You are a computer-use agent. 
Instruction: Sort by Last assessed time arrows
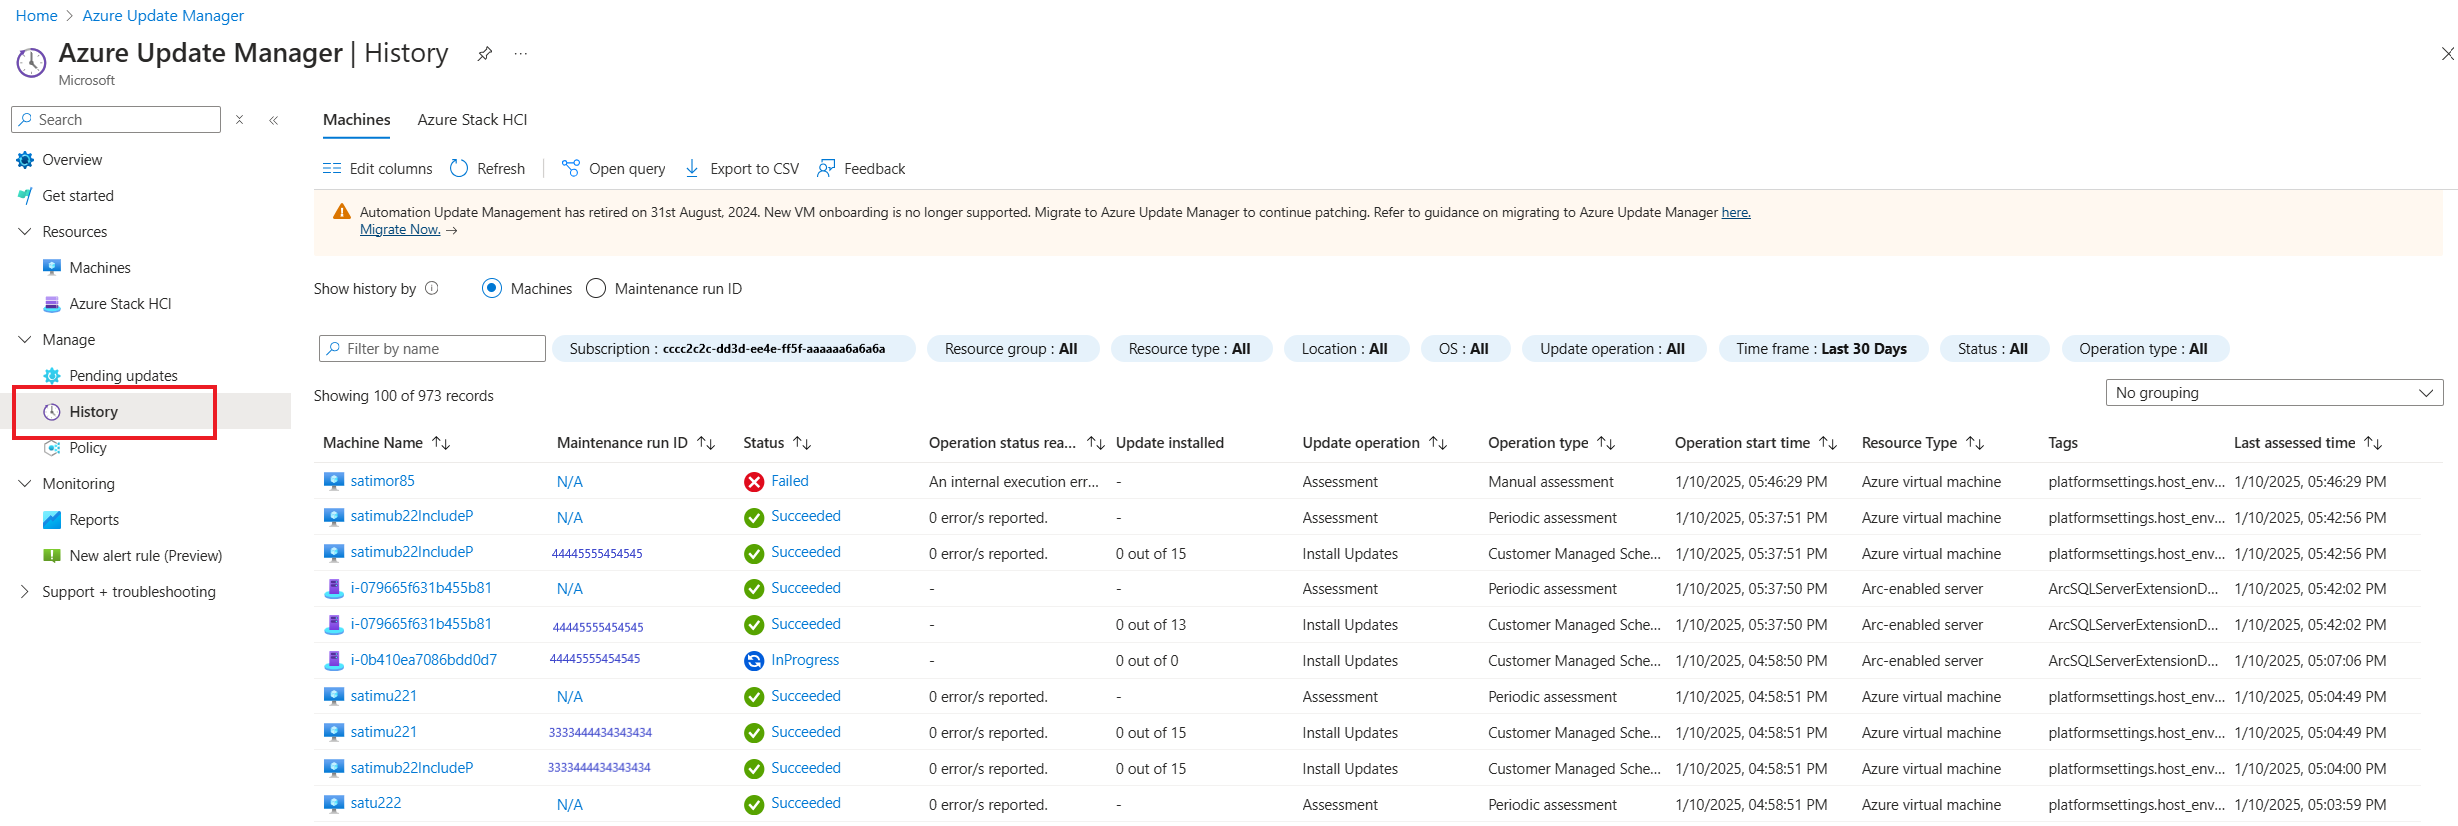(2373, 443)
